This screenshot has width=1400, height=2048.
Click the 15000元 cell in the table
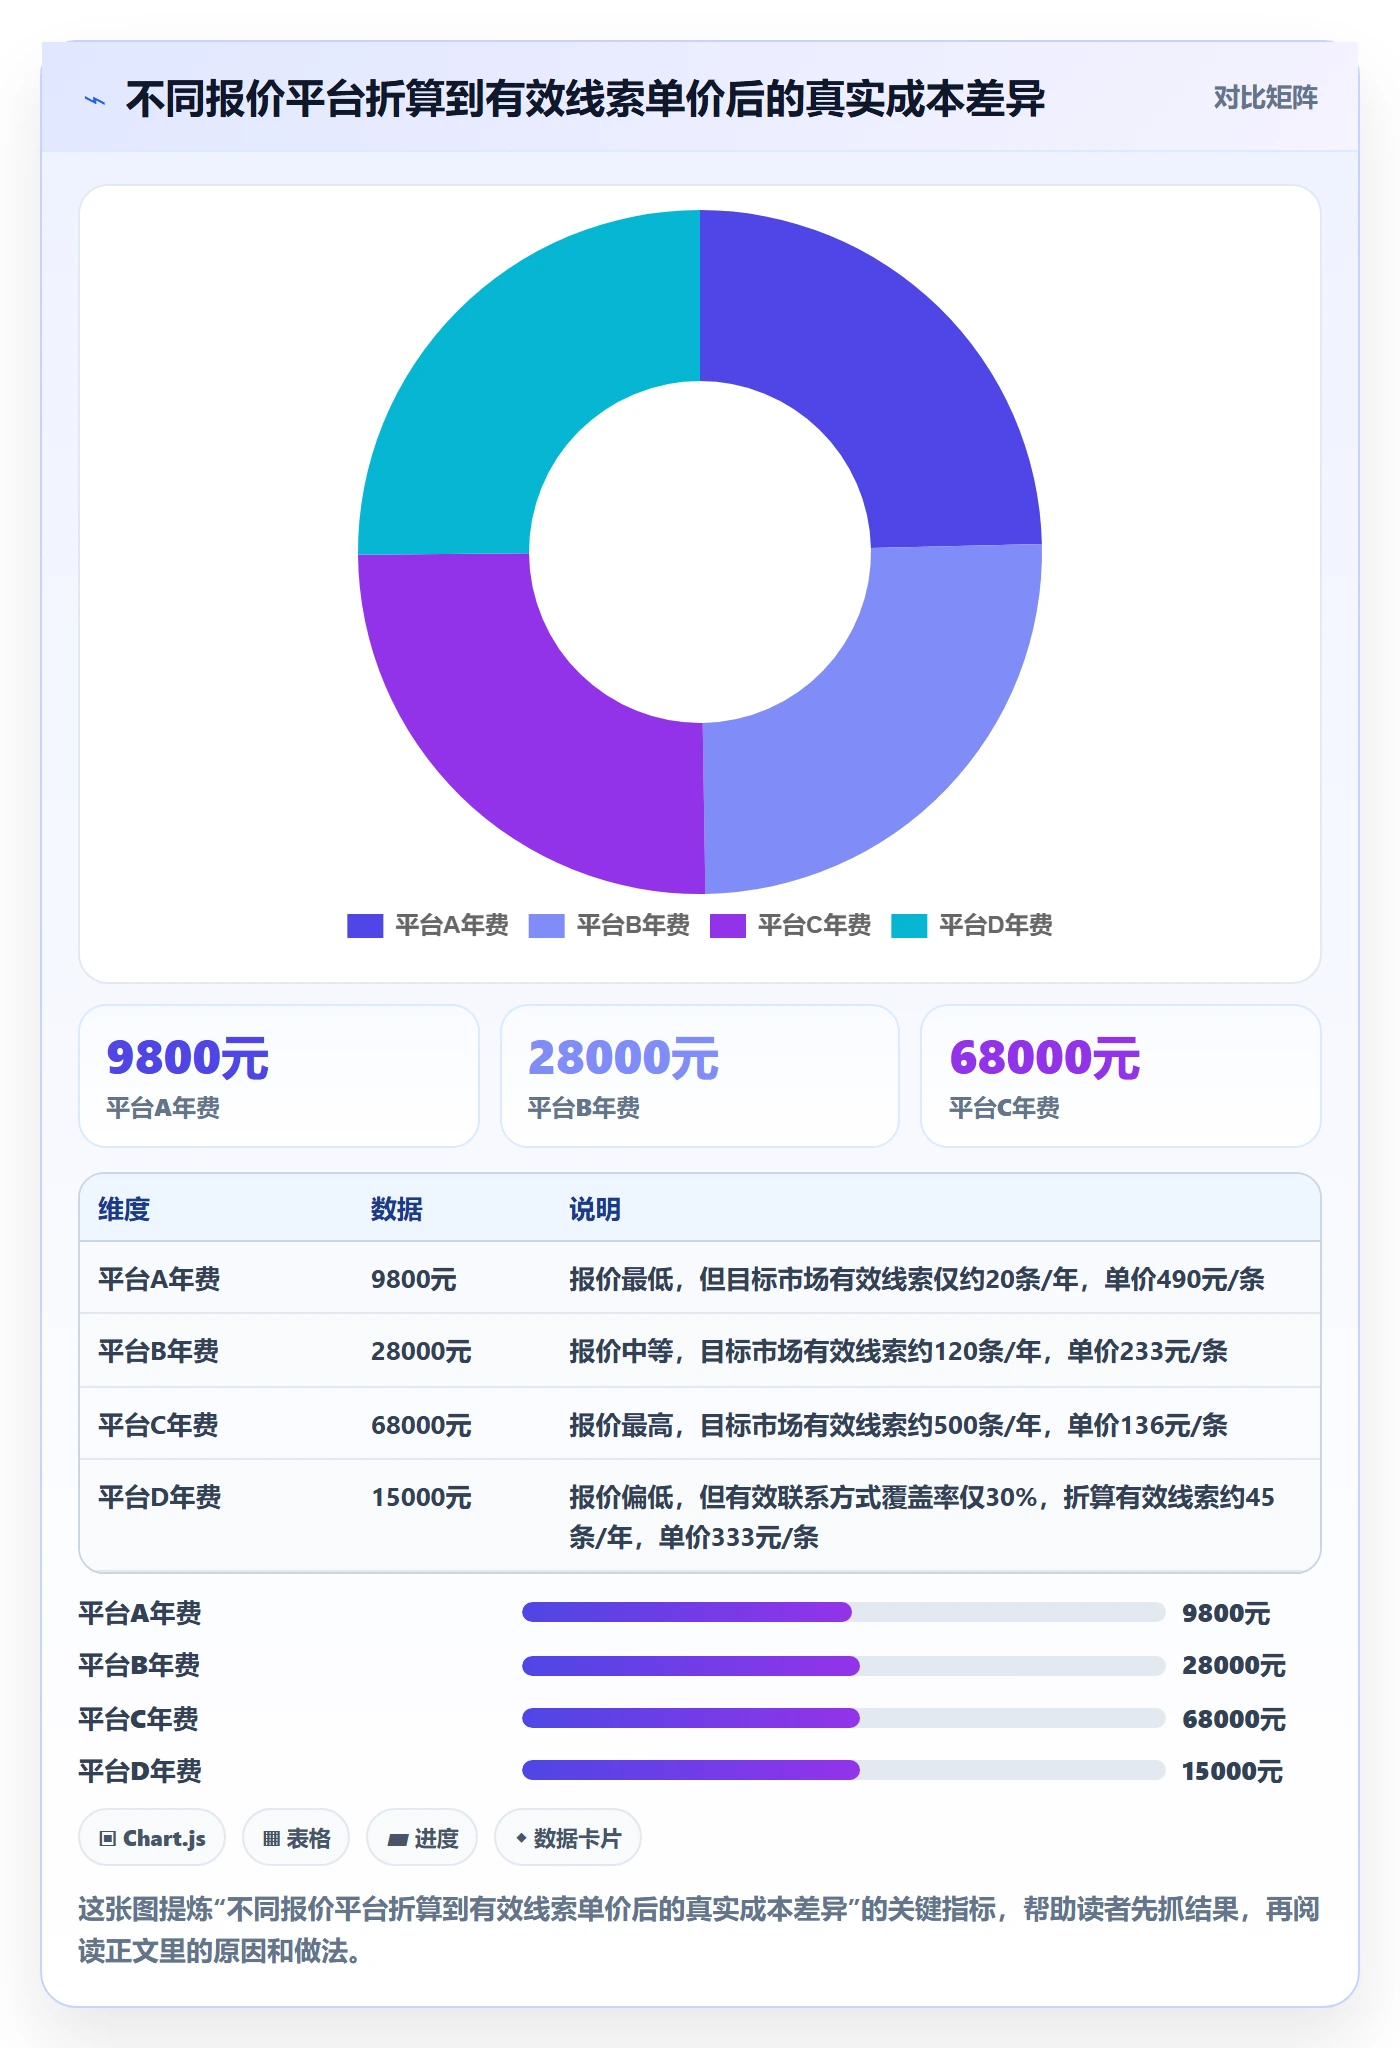(x=421, y=1497)
